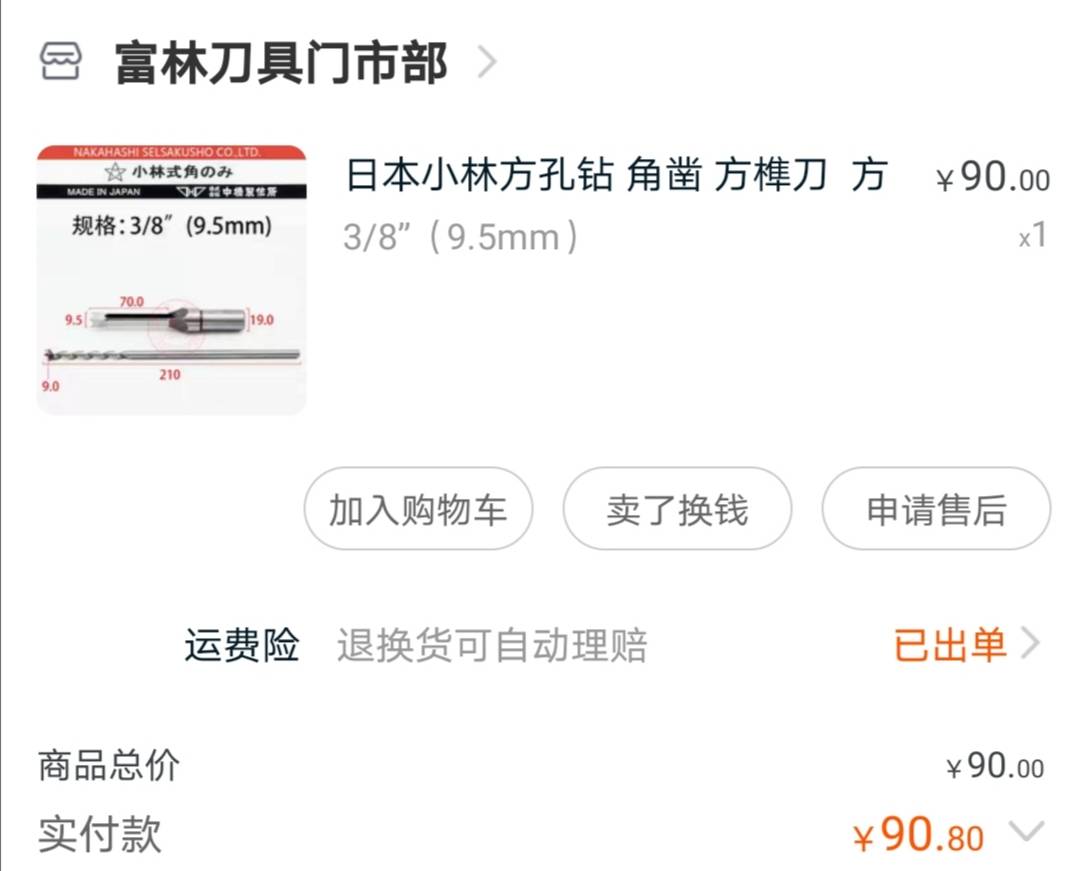Click the shop storefront icon
This screenshot has width=1080, height=871.
(x=61, y=62)
